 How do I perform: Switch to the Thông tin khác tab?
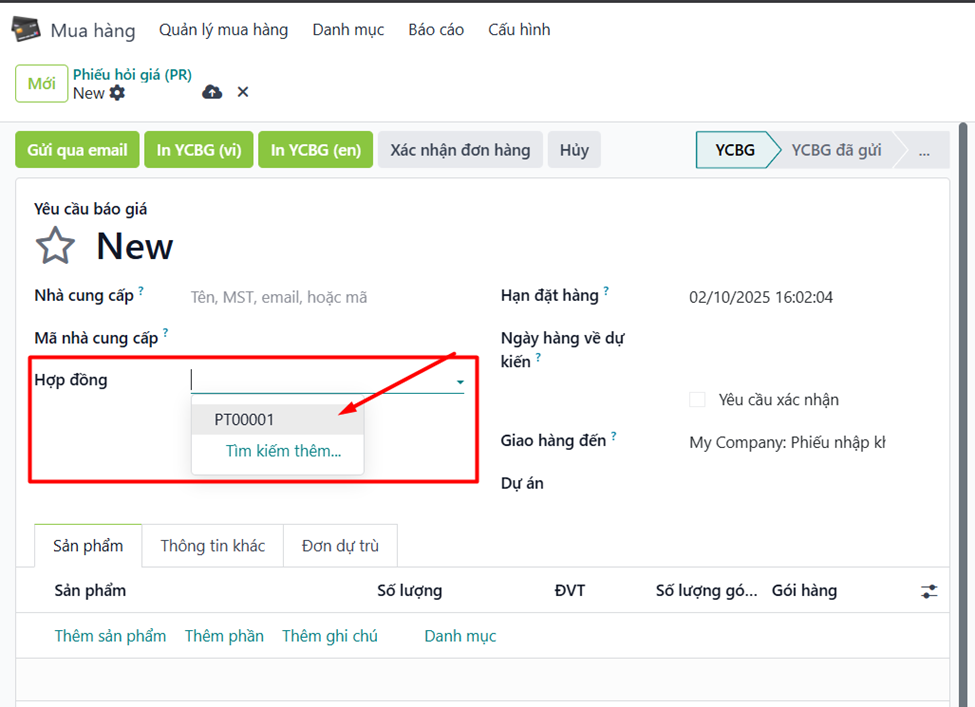coord(213,546)
